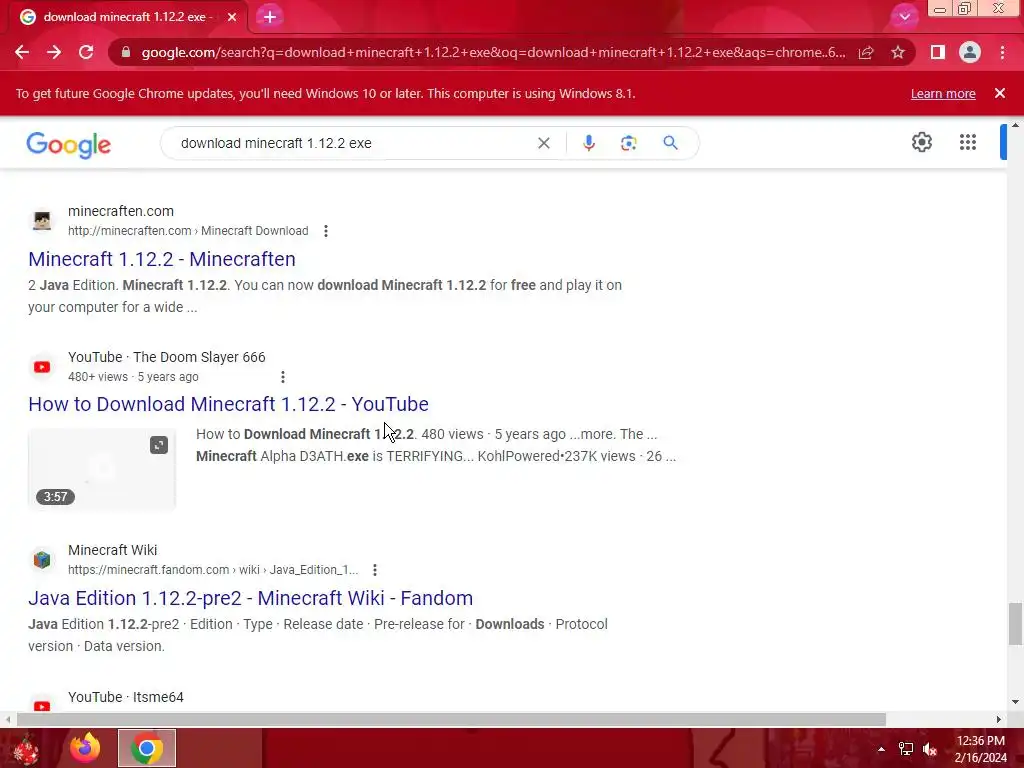Screen dimensions: 1024x768
Task: Open more options for Doom Slayer 666 result
Action: (283, 377)
